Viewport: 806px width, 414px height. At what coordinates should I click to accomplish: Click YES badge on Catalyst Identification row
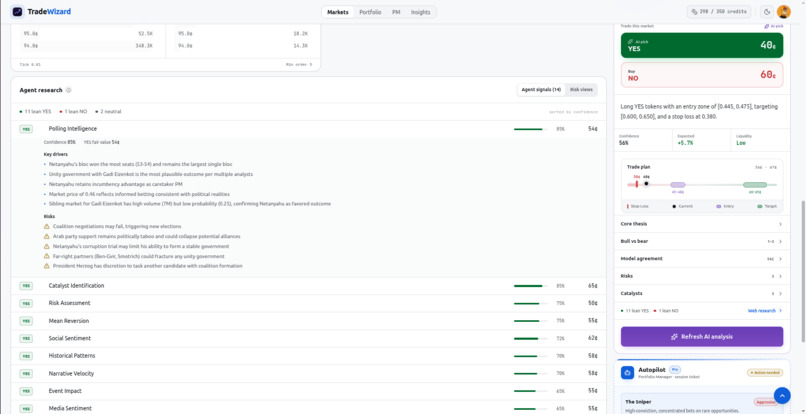coord(26,286)
